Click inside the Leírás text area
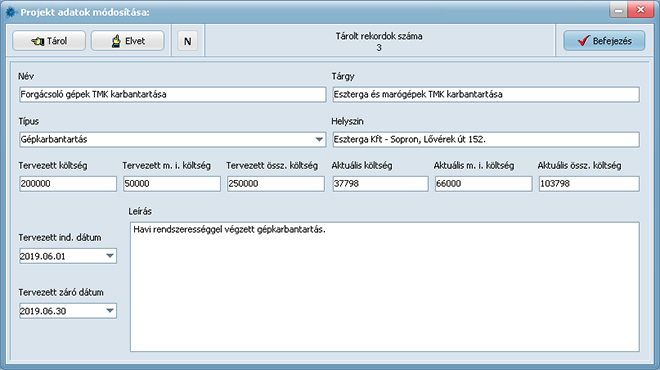 click(385, 287)
